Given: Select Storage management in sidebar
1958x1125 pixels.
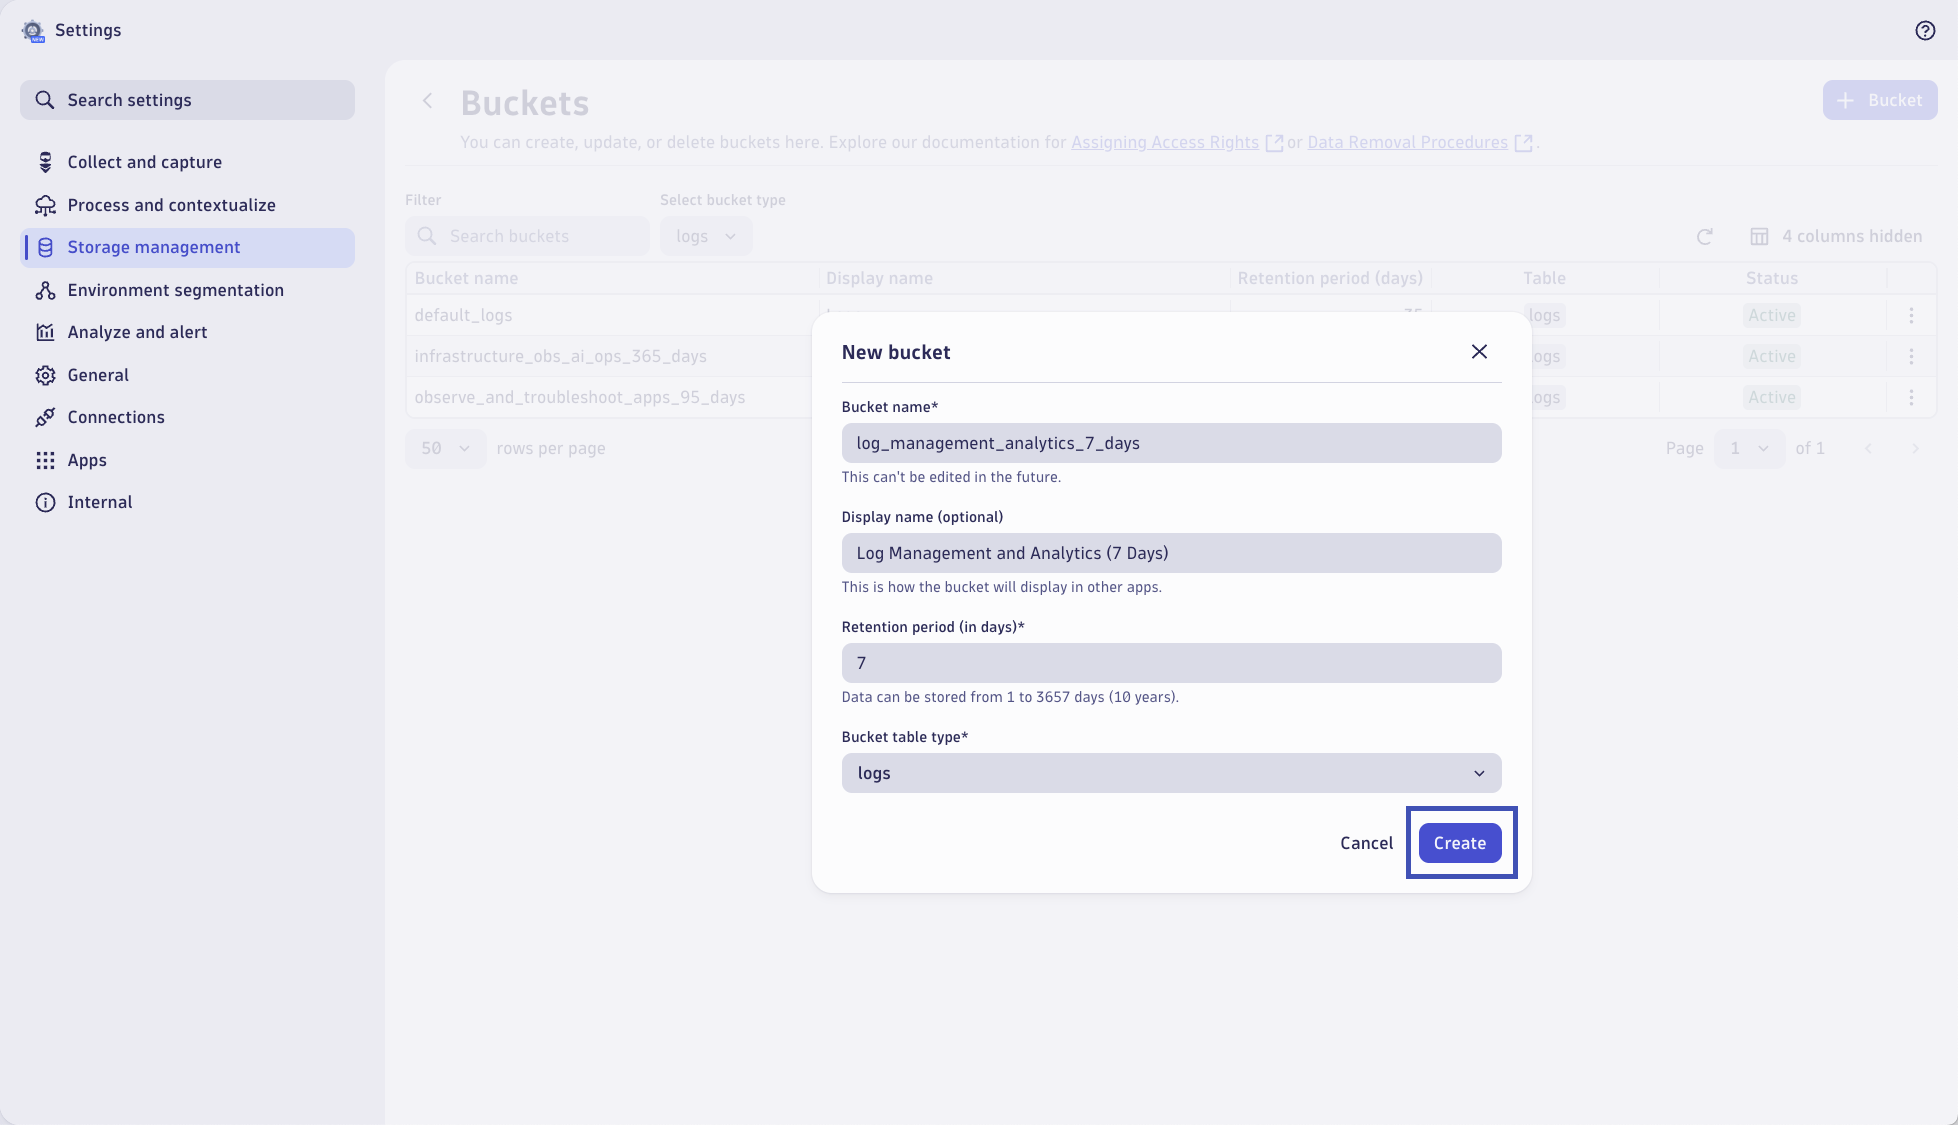Looking at the screenshot, I should coord(187,248).
